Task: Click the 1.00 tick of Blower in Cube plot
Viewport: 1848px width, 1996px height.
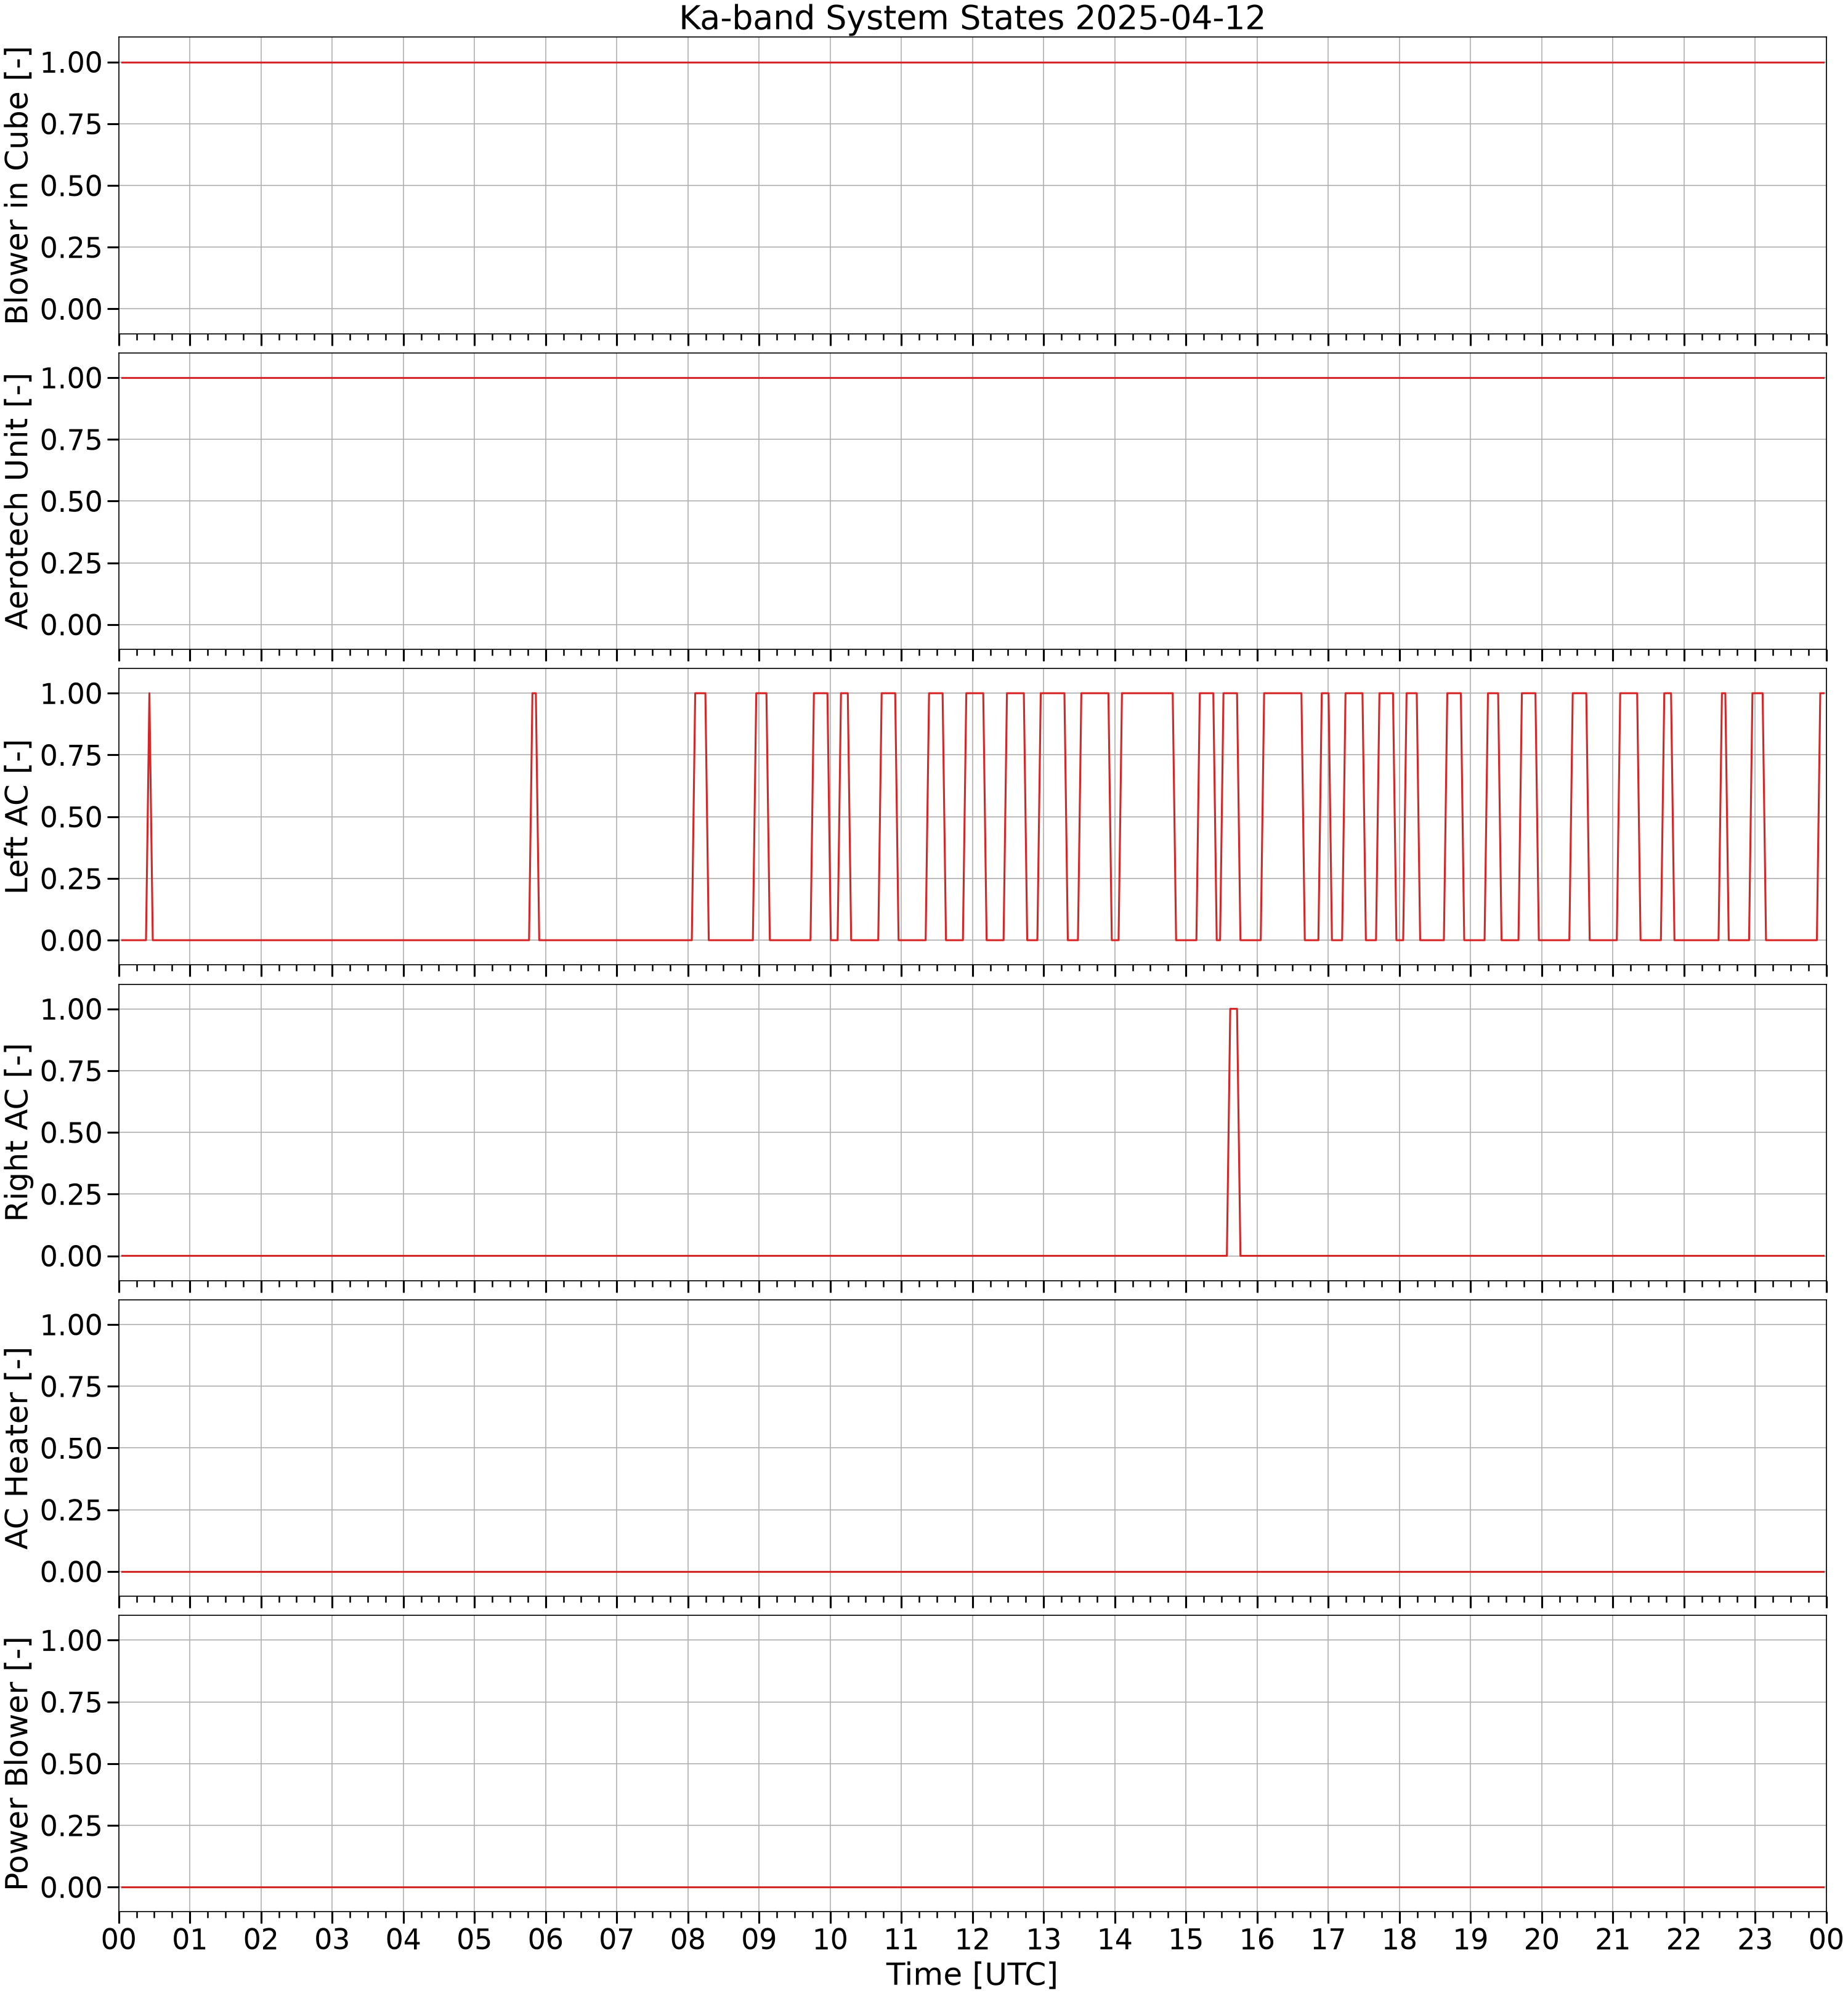Action: pyautogui.click(x=71, y=62)
